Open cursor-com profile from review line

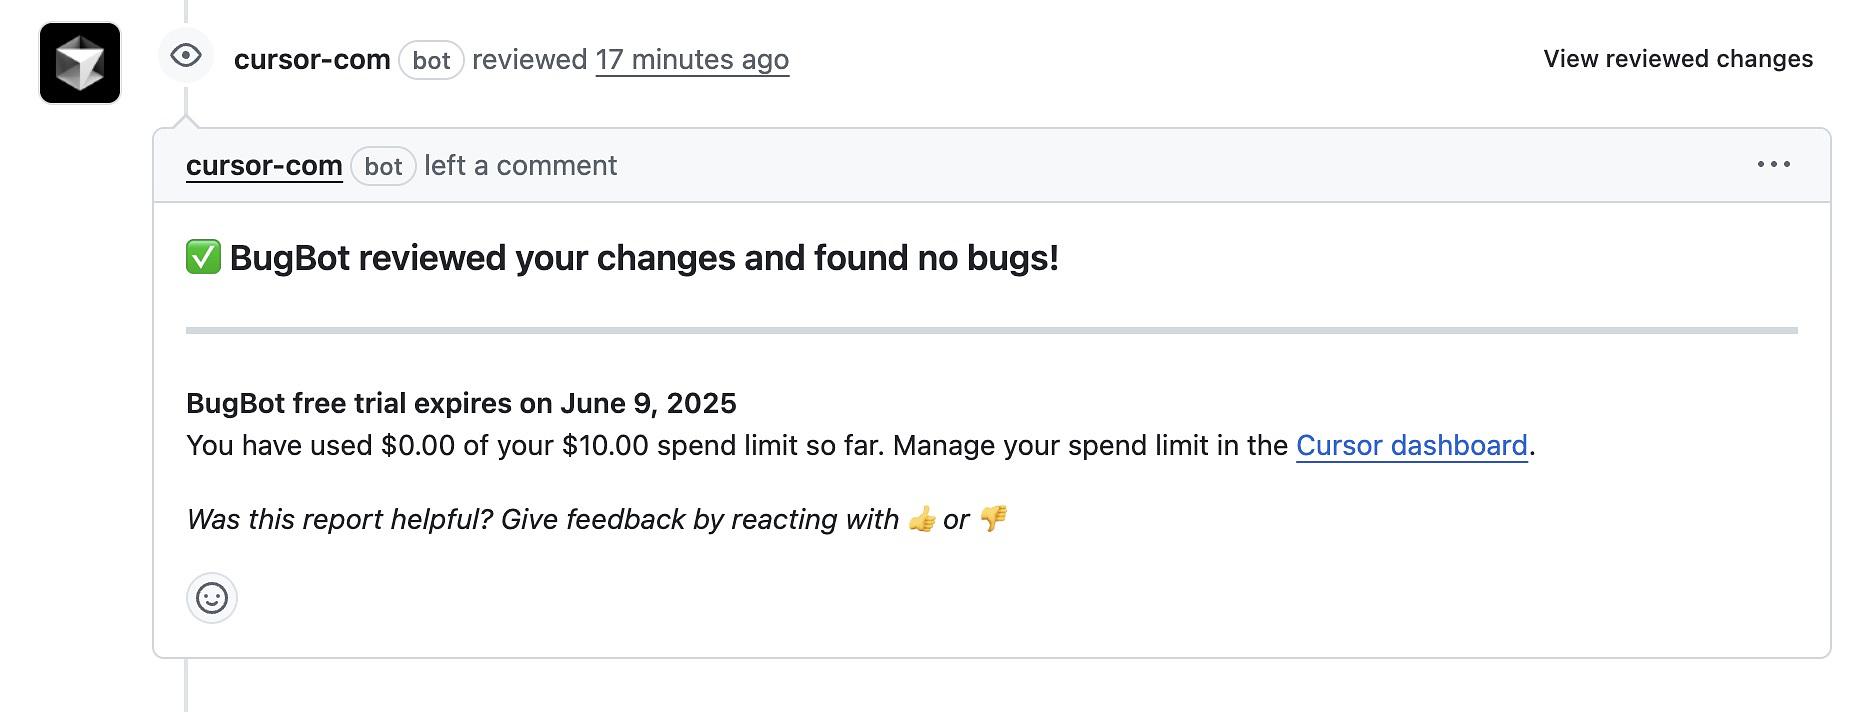(x=312, y=60)
